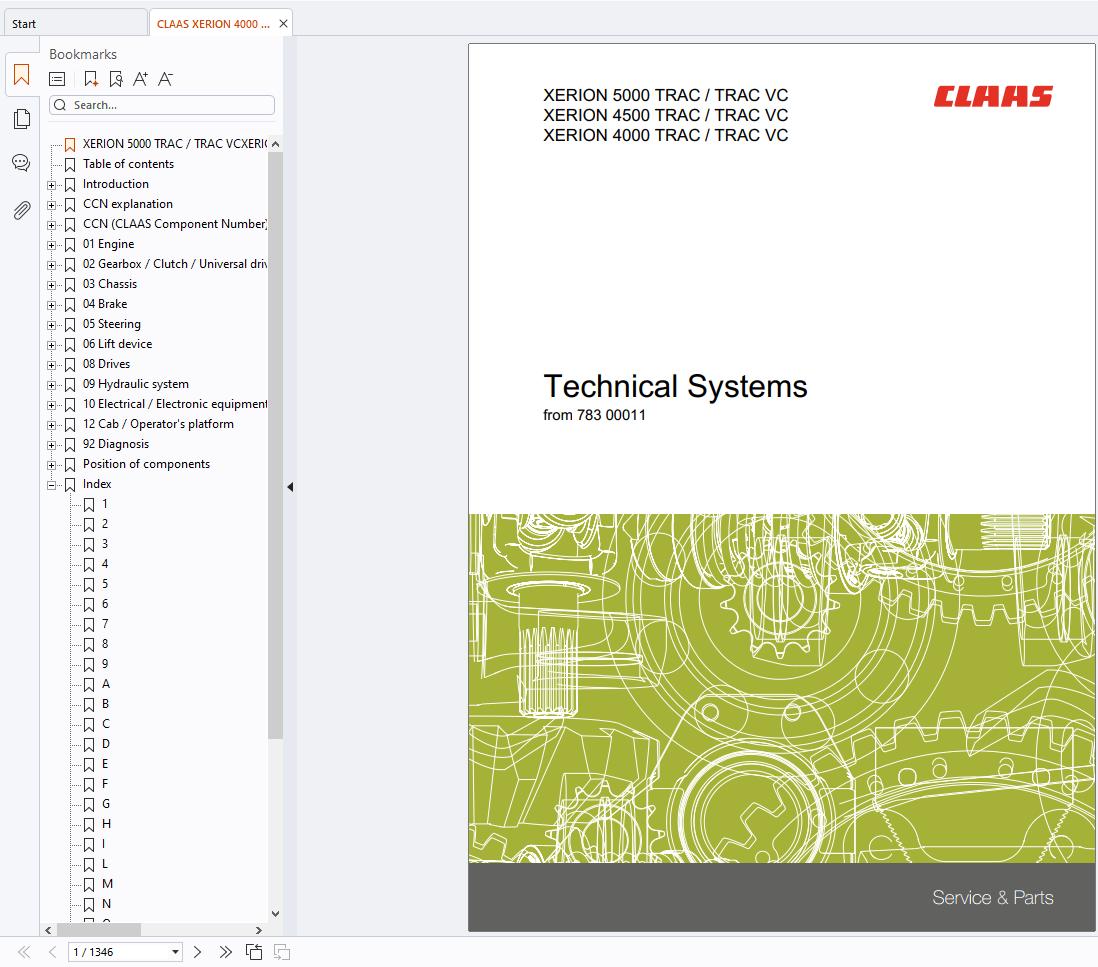Collapse the Index bookmark tree
The image size is (1098, 967).
tap(52, 485)
